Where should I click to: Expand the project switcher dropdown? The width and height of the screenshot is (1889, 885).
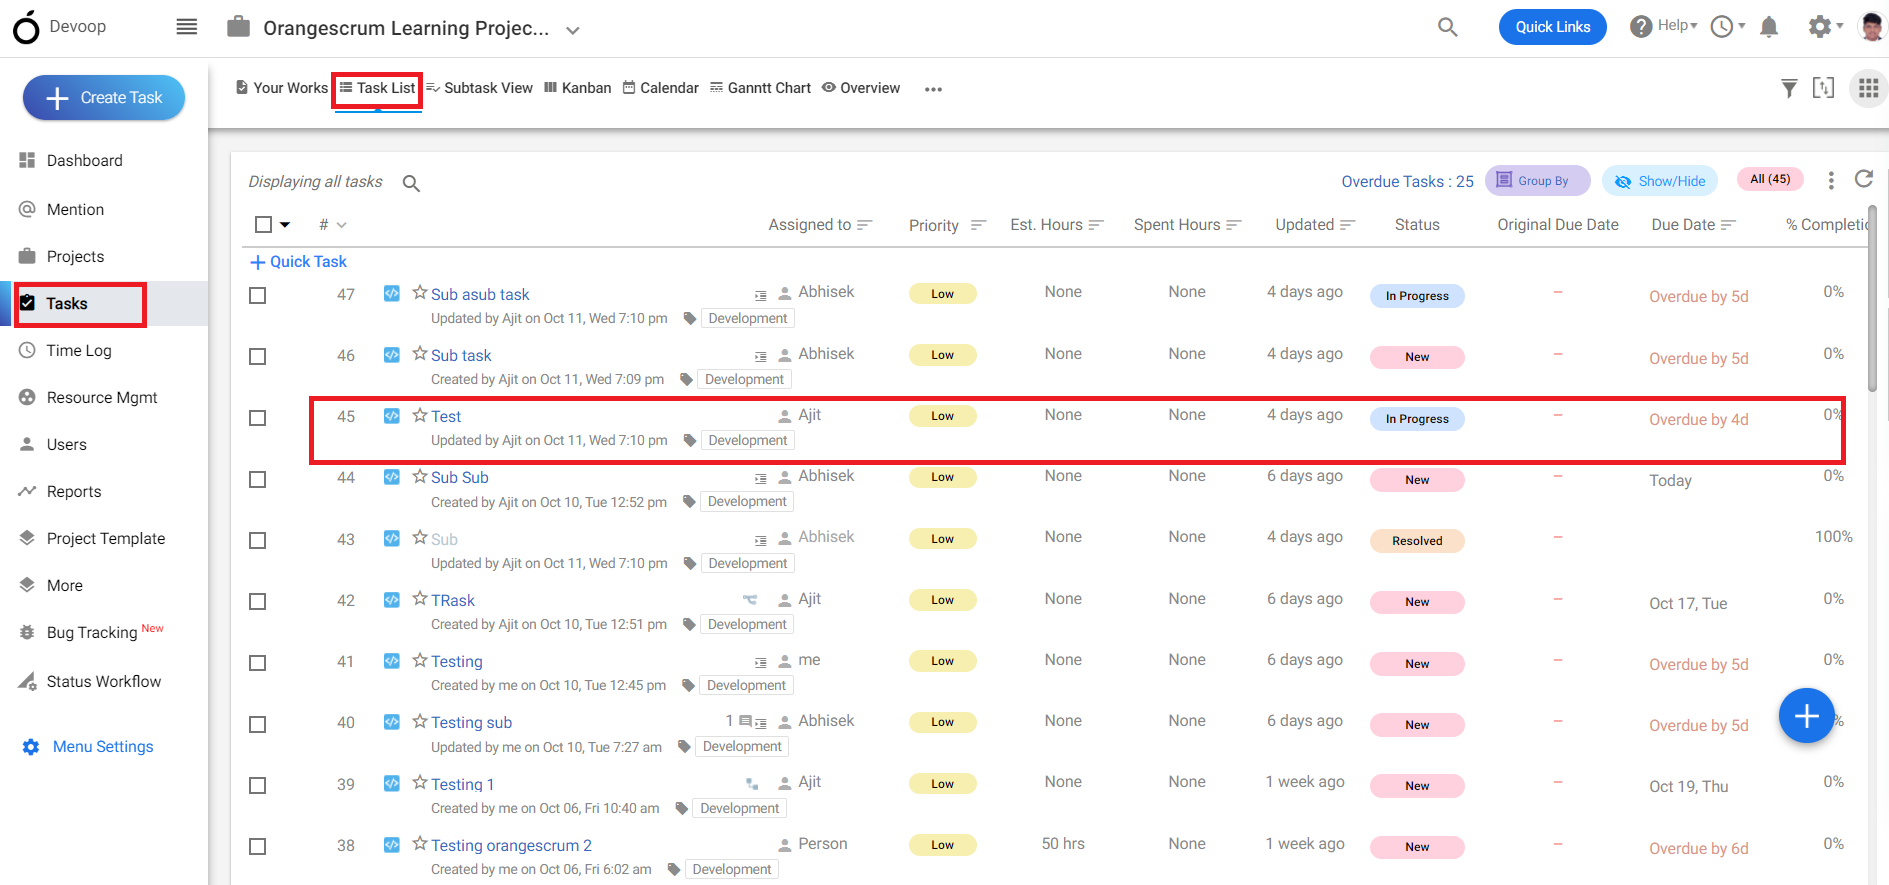pyautogui.click(x=573, y=30)
